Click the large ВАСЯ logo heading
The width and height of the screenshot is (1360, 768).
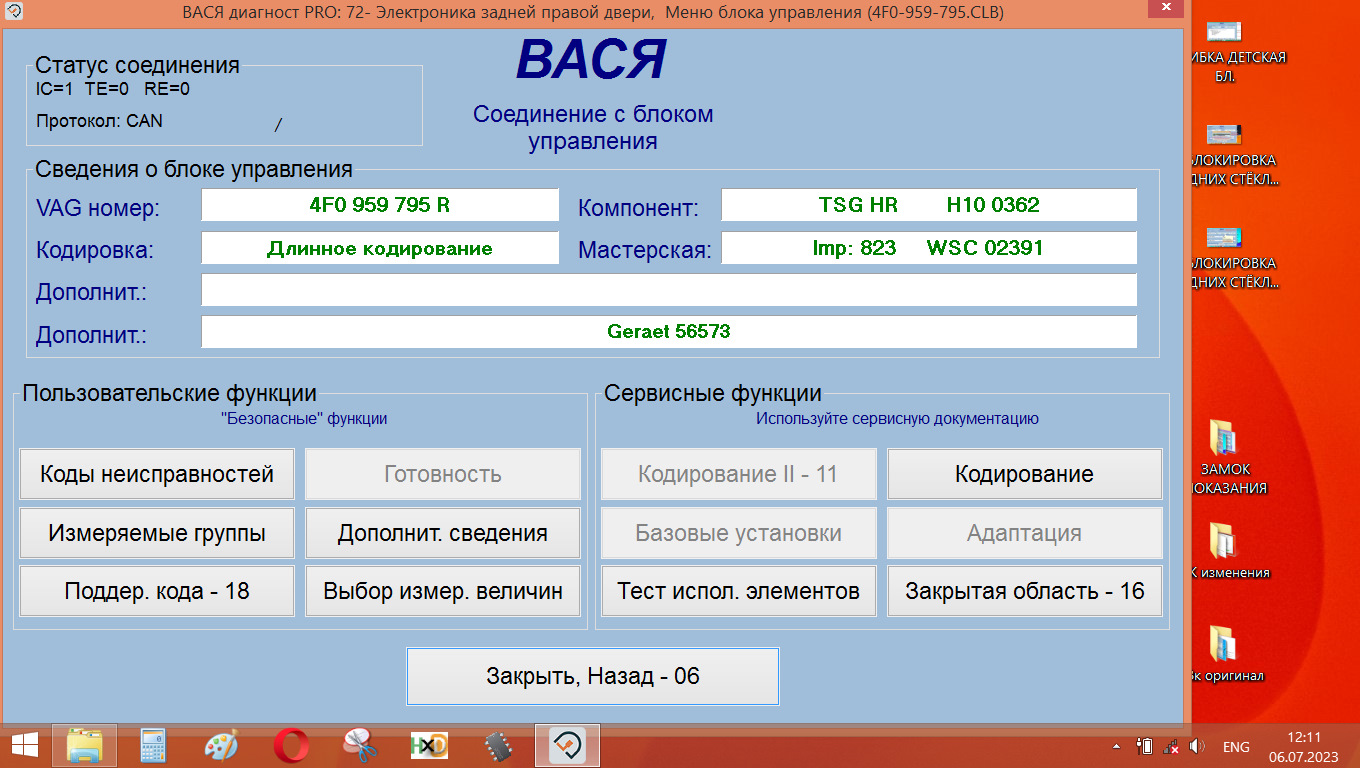pos(591,60)
